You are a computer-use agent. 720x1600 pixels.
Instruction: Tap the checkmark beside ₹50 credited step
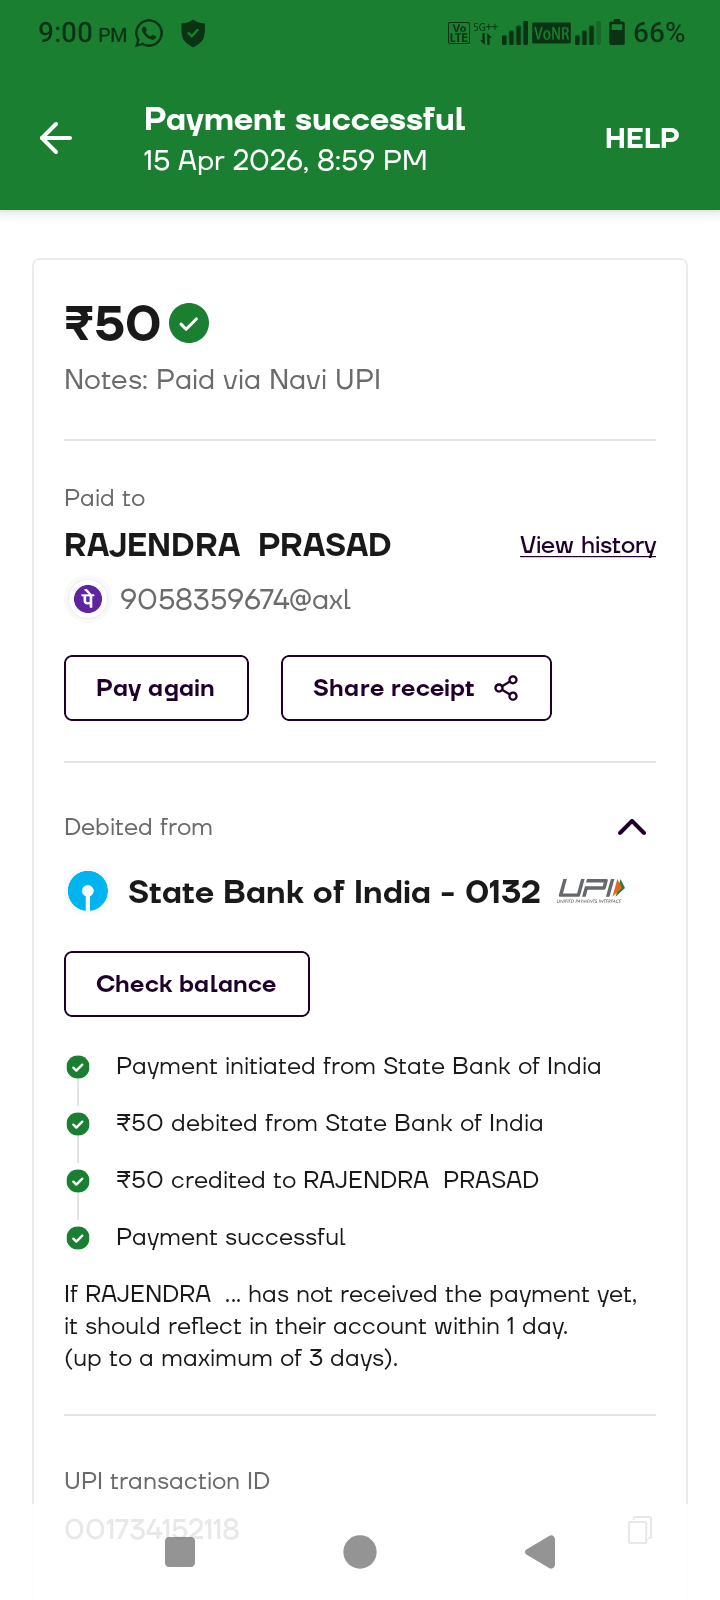(x=78, y=1181)
